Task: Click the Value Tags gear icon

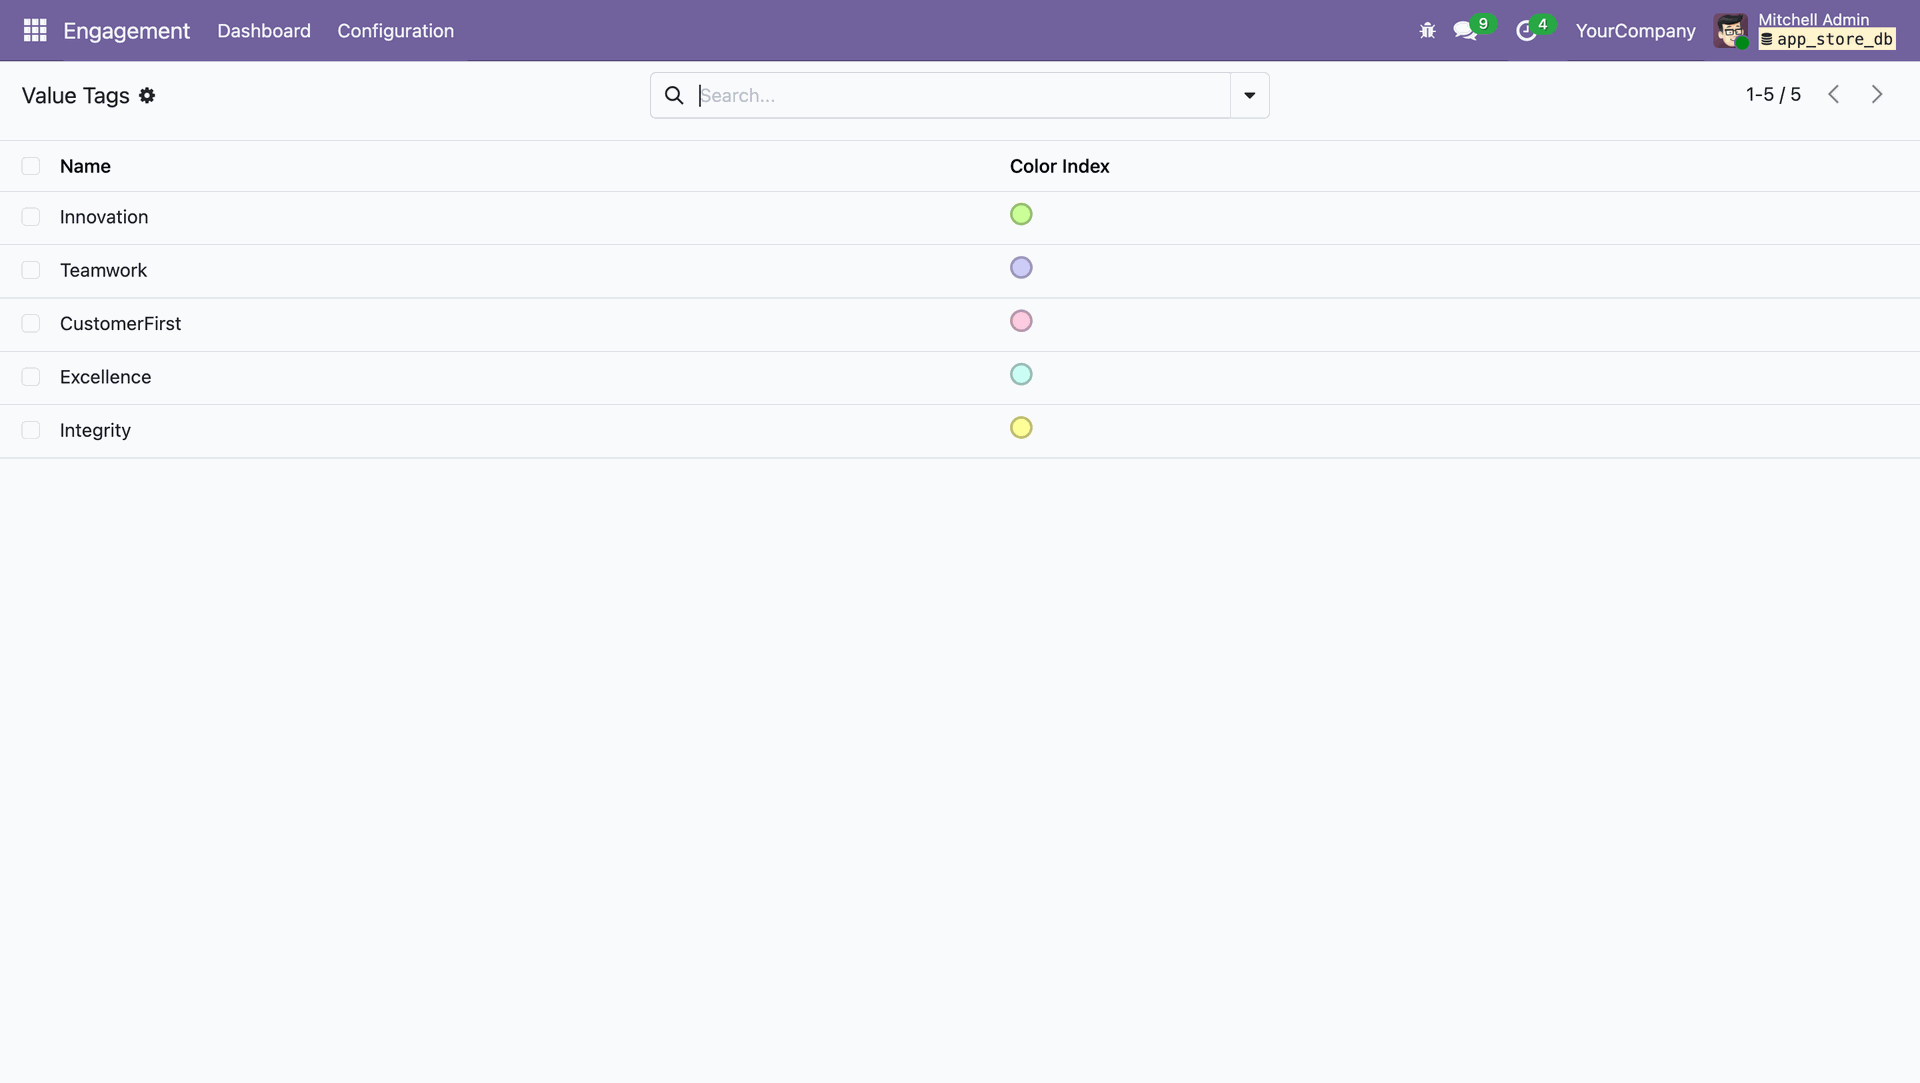Action: (x=147, y=96)
